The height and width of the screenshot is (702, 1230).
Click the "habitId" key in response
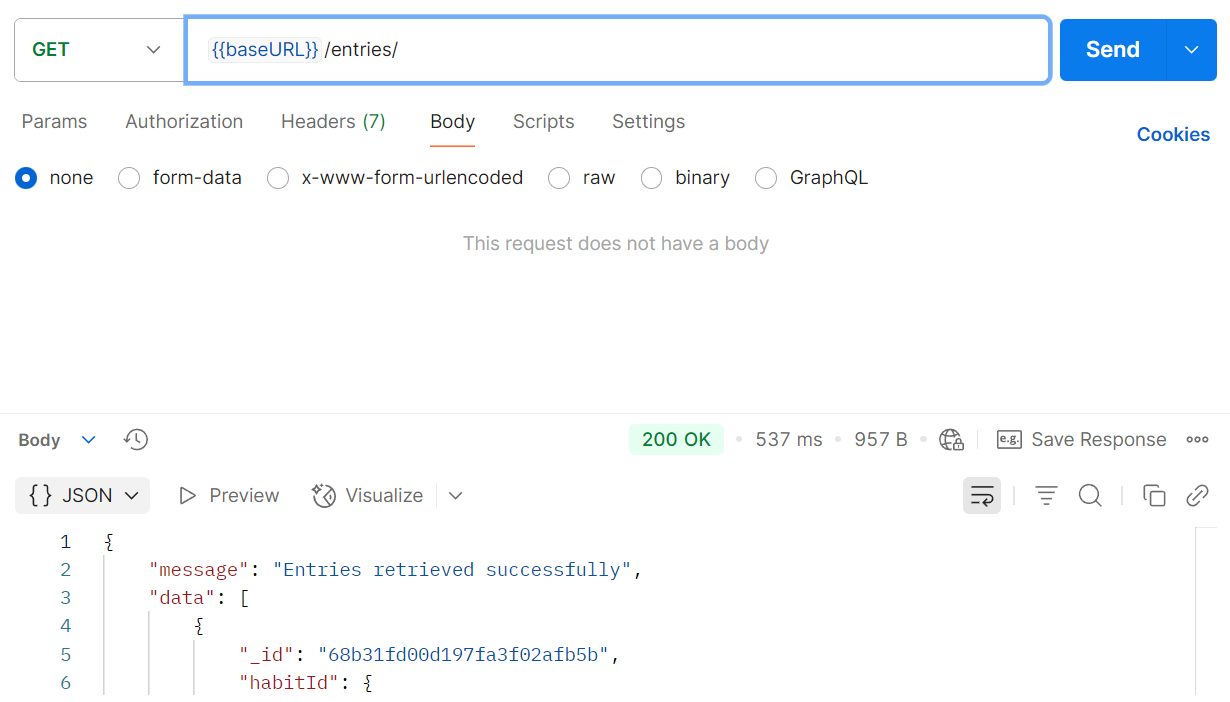click(290, 683)
